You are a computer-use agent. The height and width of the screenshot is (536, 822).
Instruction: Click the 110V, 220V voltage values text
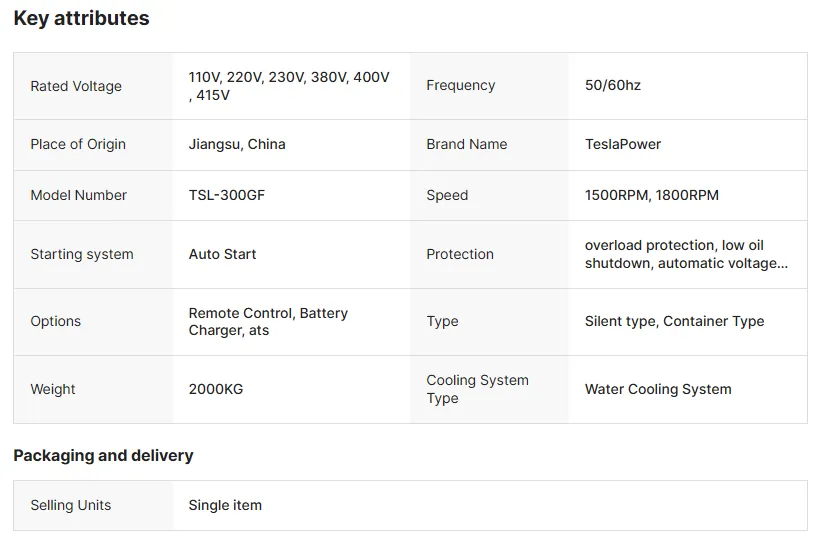coord(289,86)
